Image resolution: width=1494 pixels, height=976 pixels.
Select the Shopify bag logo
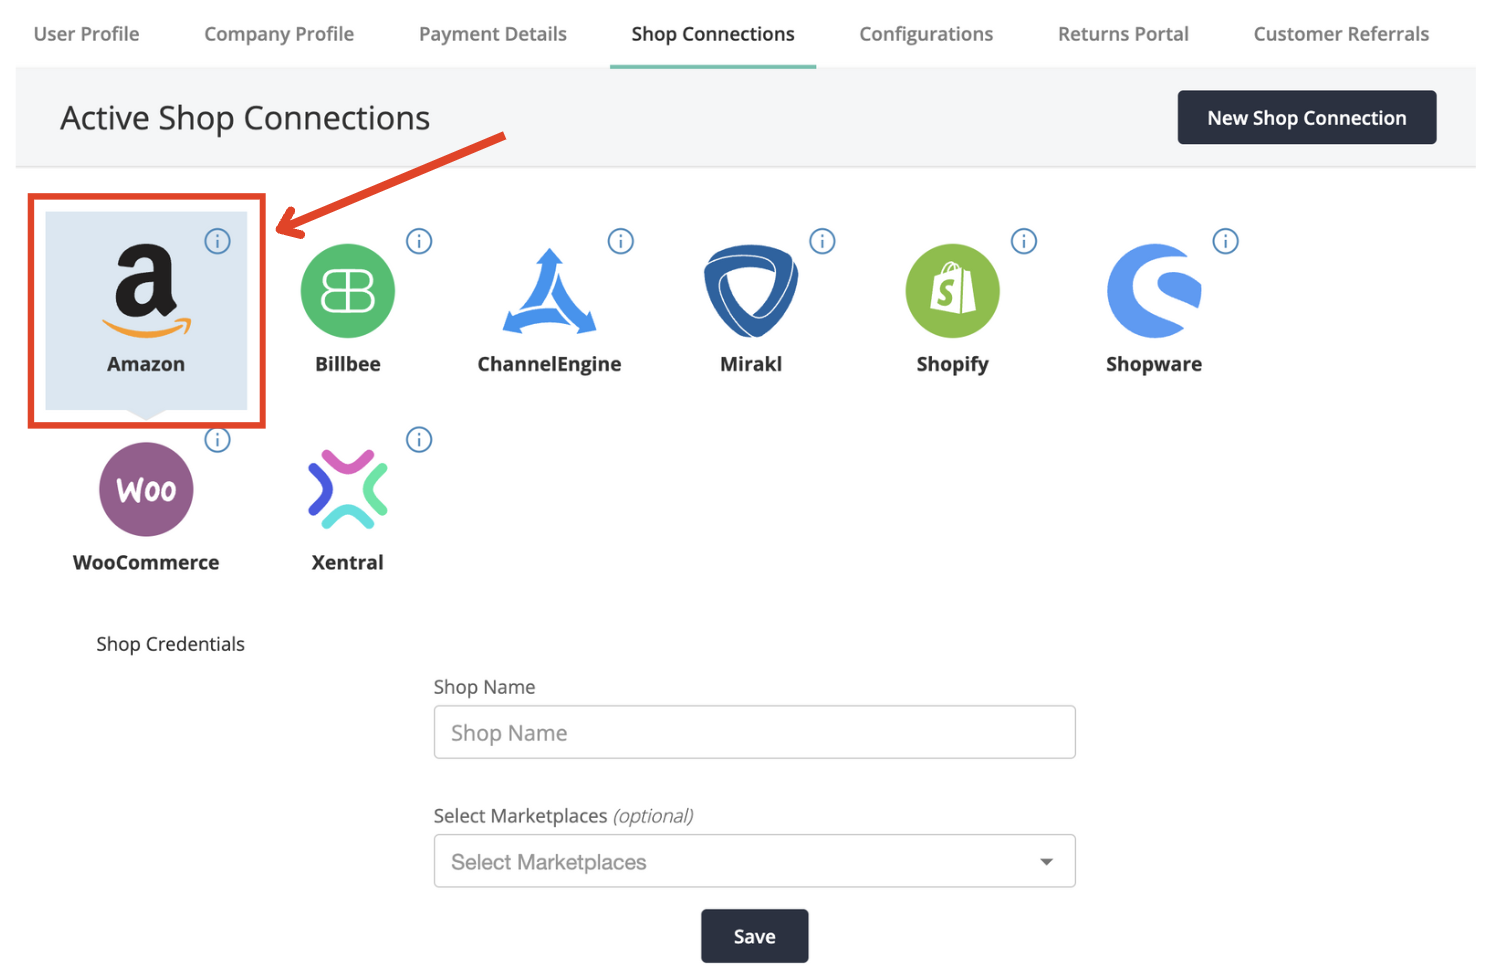(x=952, y=291)
